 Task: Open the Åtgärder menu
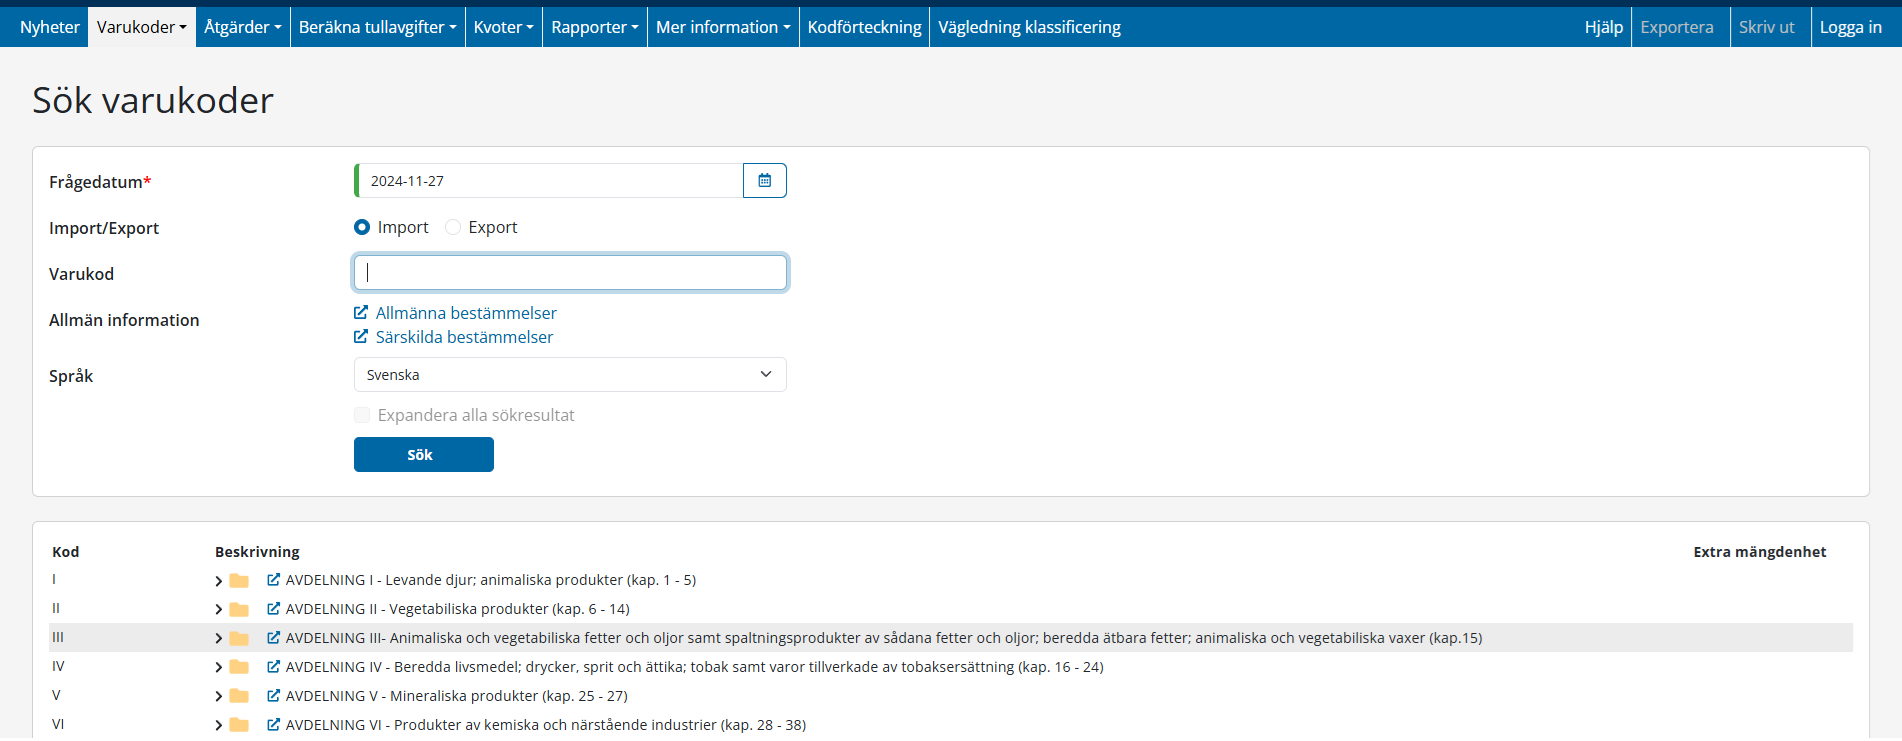pyautogui.click(x=242, y=27)
